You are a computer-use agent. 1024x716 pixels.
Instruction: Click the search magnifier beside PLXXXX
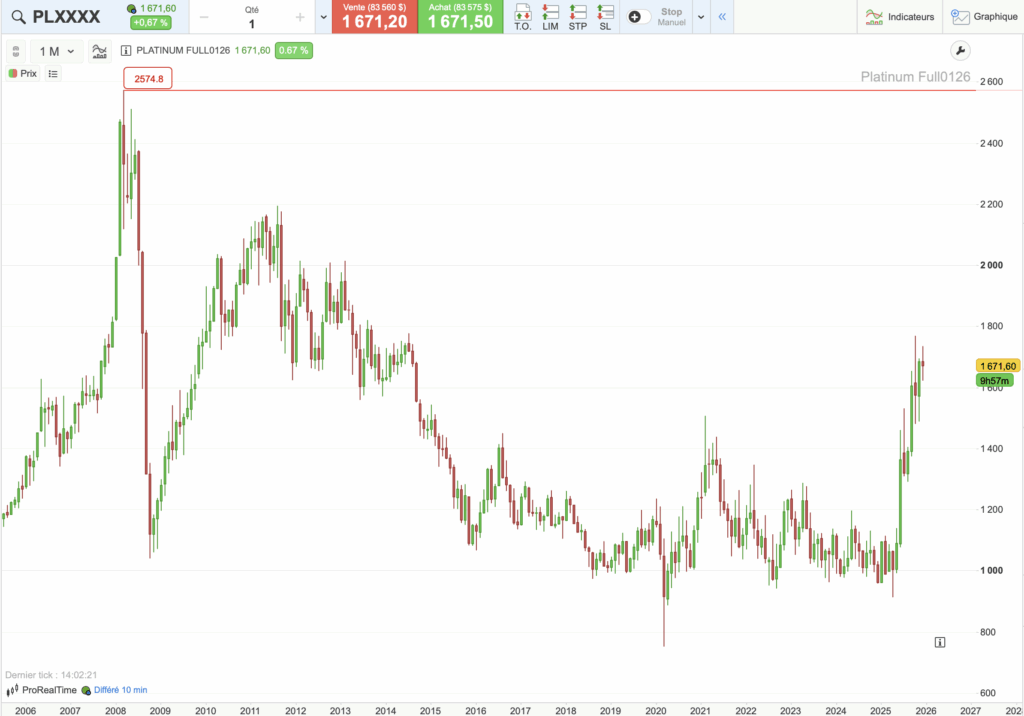18,17
